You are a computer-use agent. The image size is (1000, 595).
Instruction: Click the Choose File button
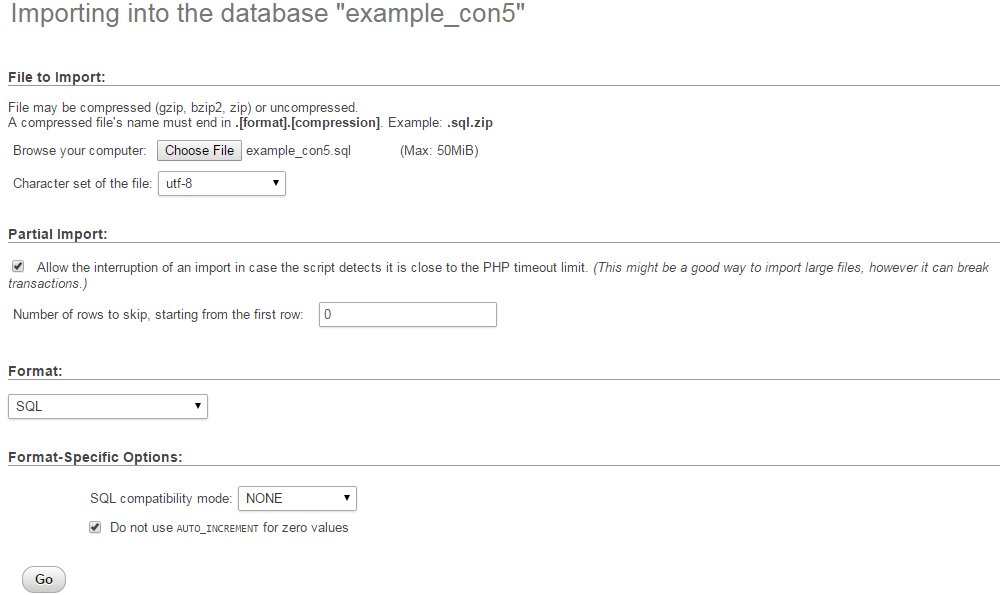199,150
